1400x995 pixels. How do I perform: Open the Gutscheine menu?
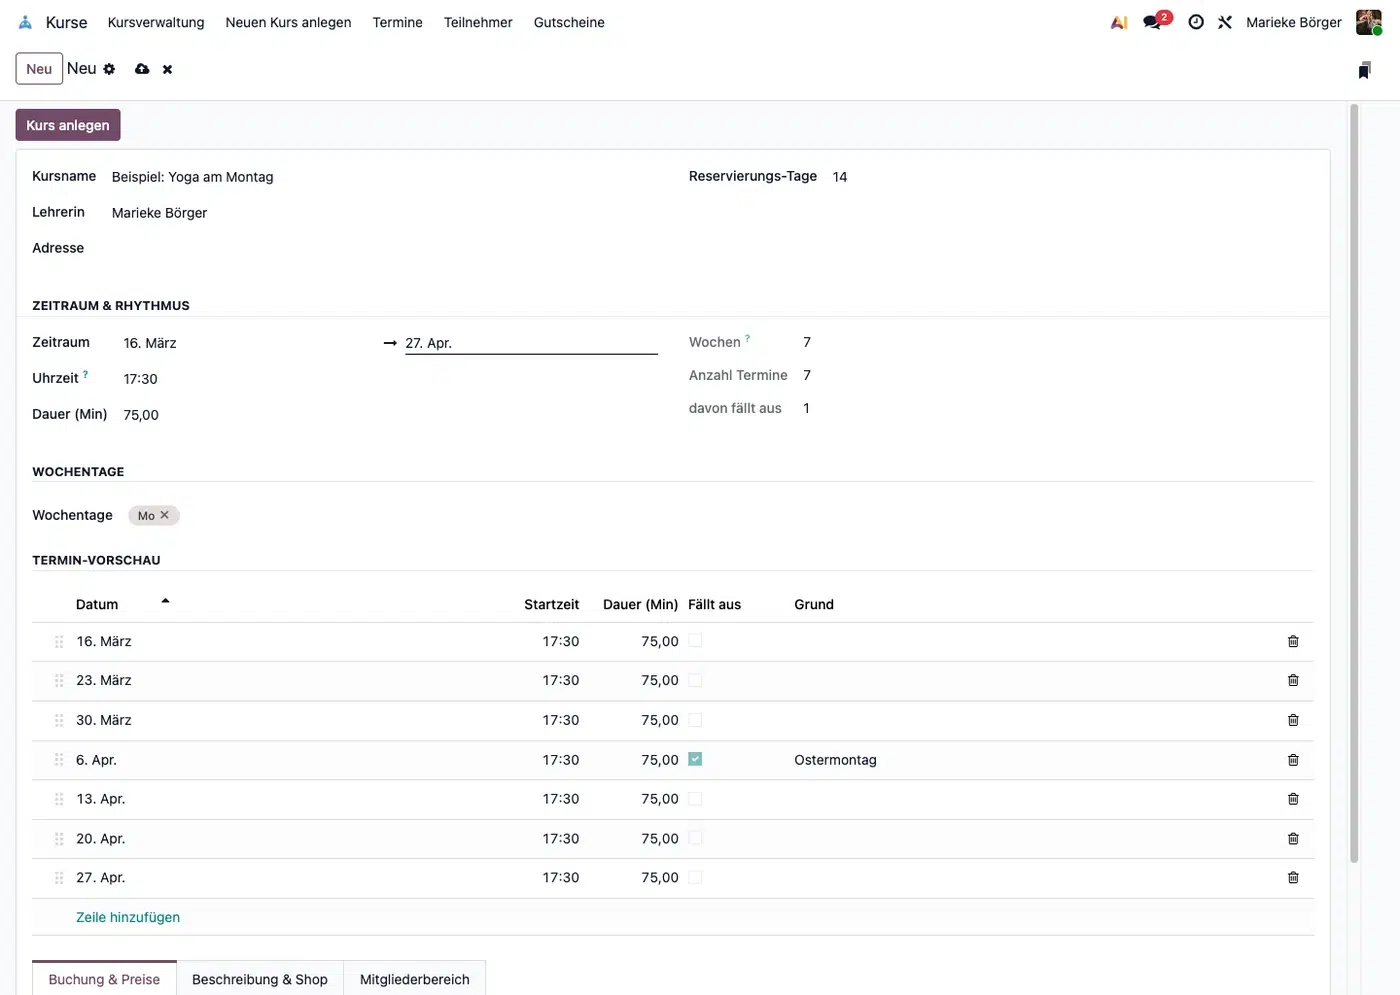click(x=569, y=22)
